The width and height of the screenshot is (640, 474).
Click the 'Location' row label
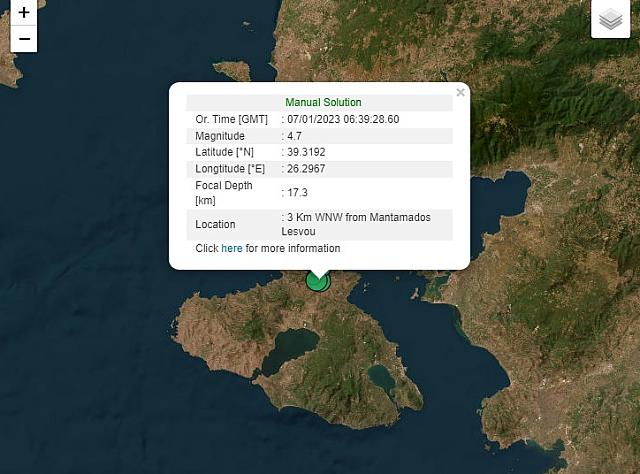215,224
